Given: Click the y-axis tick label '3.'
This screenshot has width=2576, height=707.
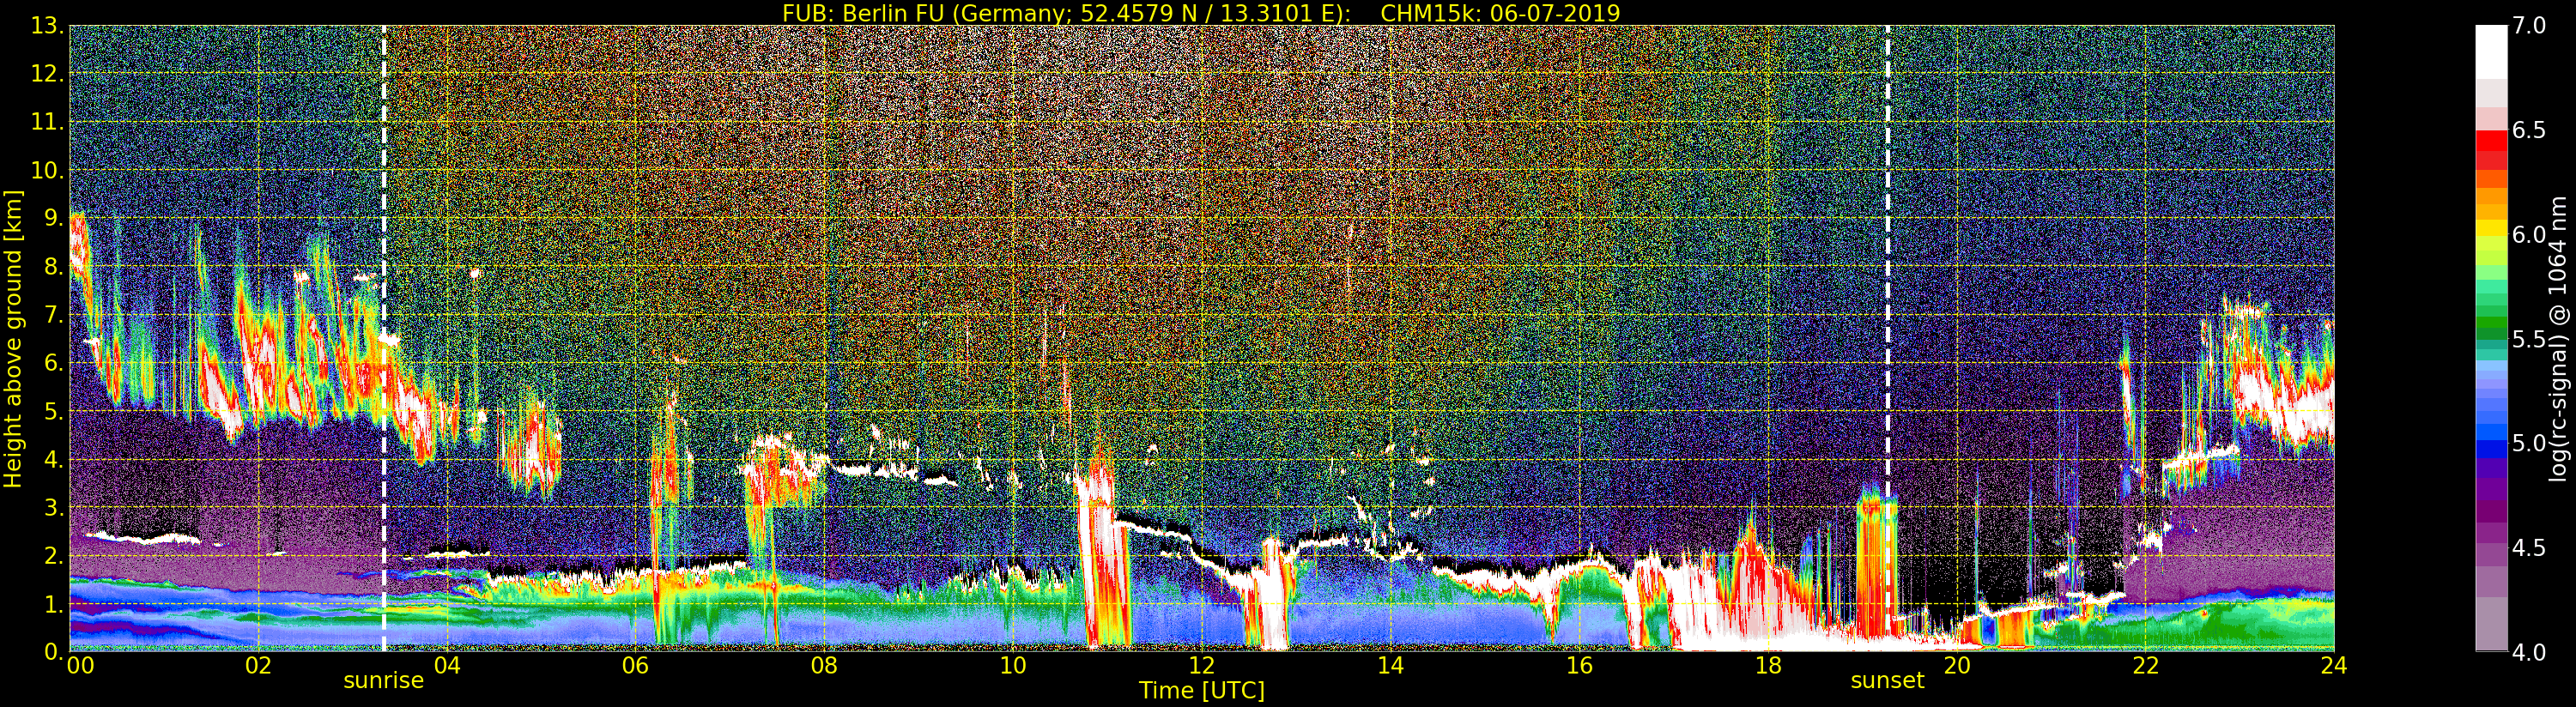Looking at the screenshot, I should (53, 507).
